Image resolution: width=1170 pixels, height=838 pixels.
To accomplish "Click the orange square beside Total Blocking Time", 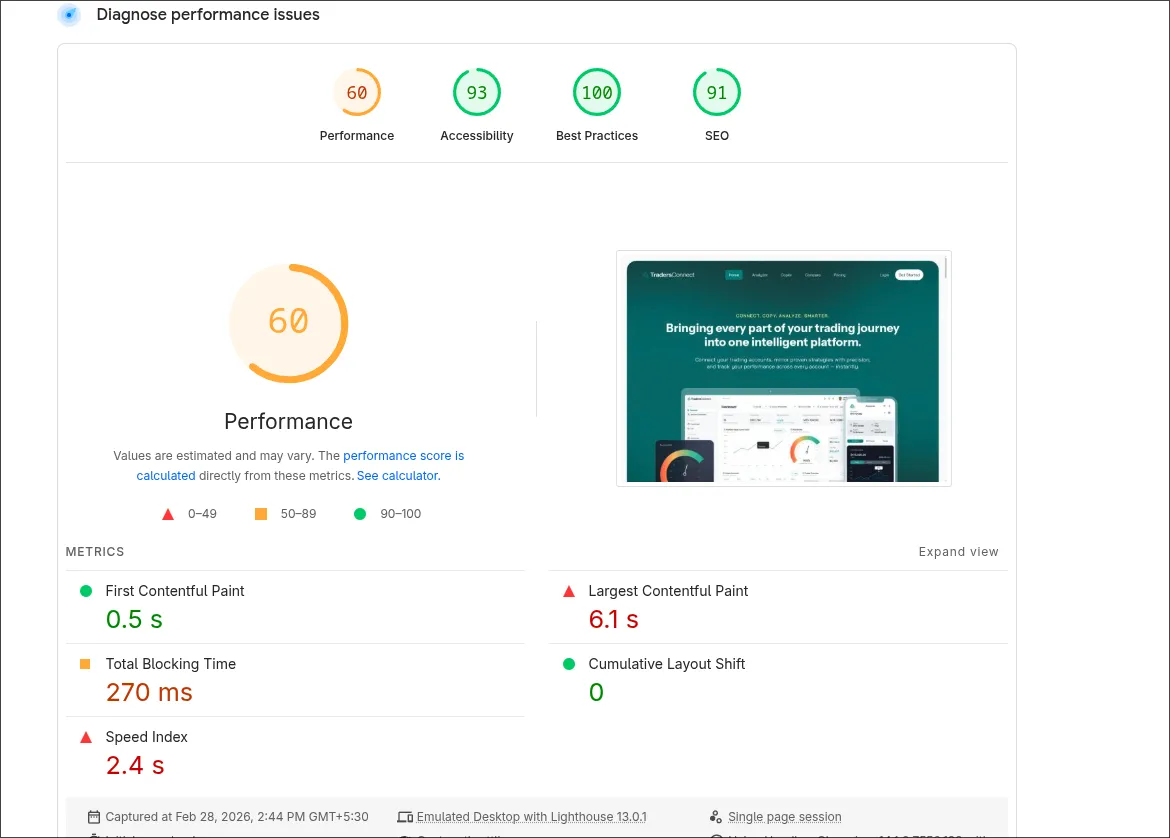I will coord(87,664).
